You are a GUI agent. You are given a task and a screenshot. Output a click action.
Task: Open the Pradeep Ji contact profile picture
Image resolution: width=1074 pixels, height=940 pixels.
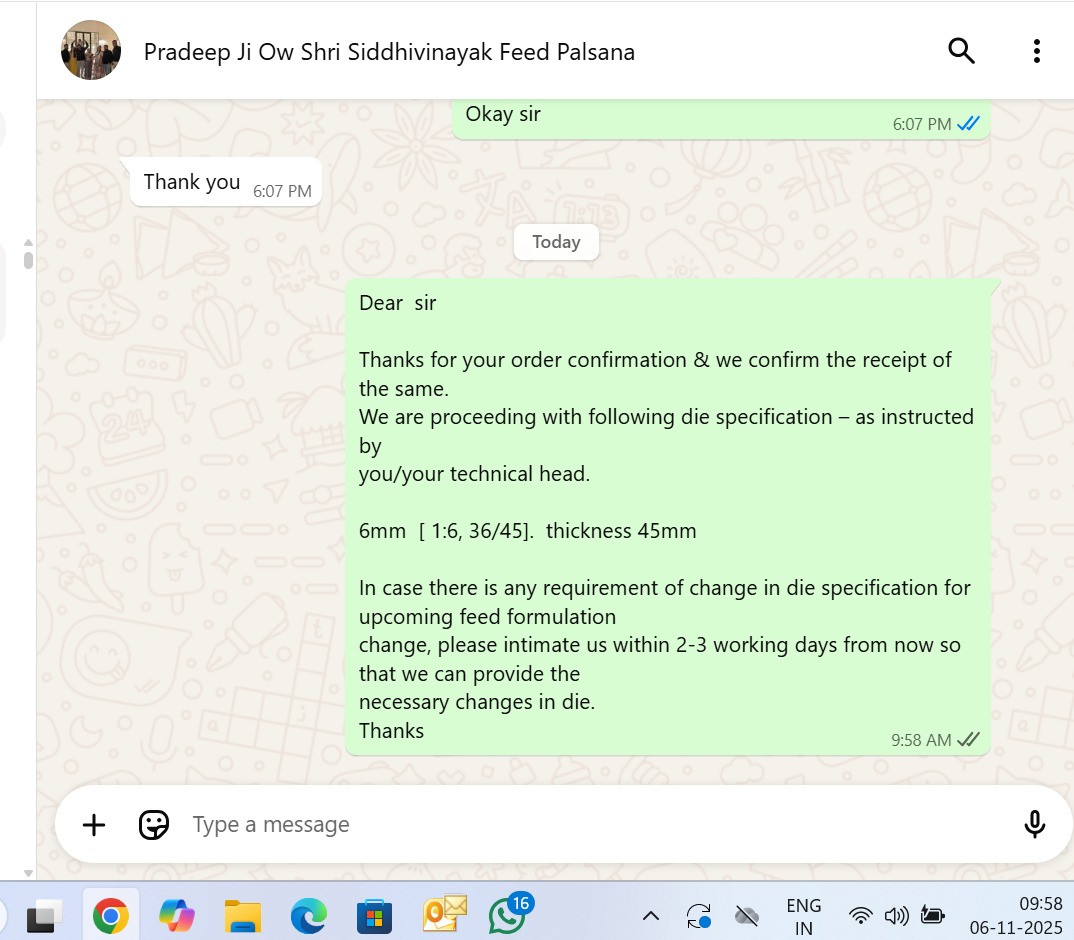91,50
